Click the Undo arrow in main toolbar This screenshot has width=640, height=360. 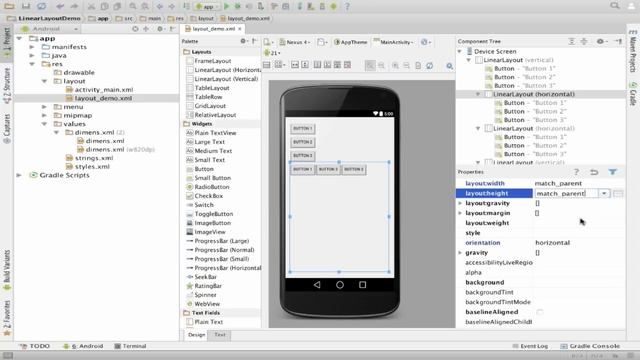(60, 6)
